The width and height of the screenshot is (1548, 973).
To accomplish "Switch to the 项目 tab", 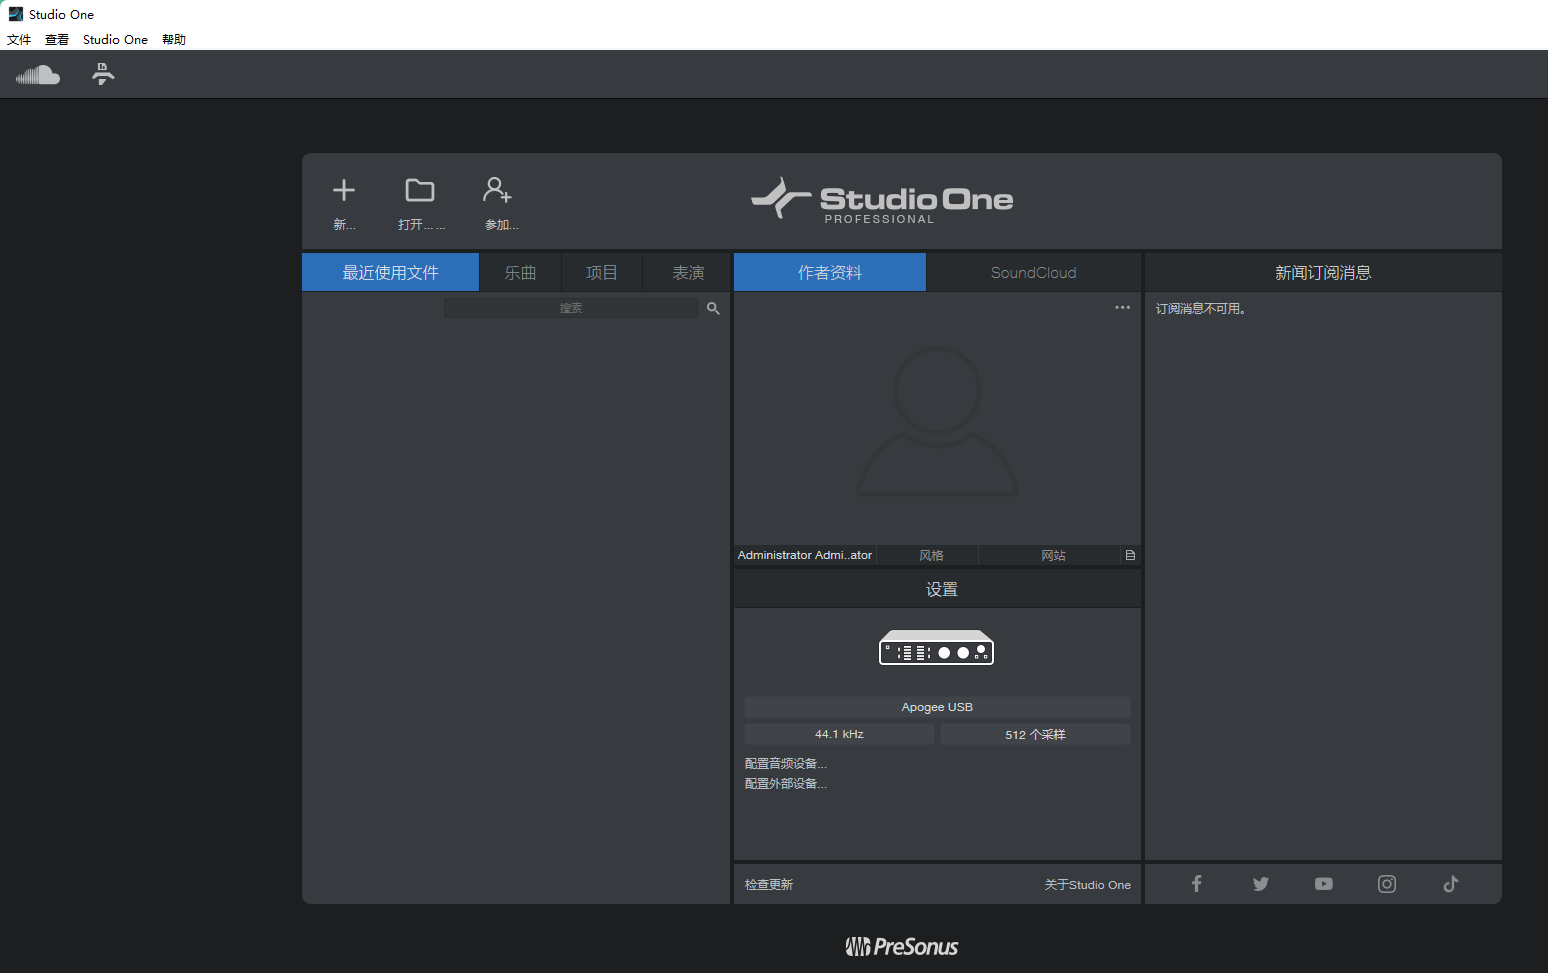I will 601,272.
